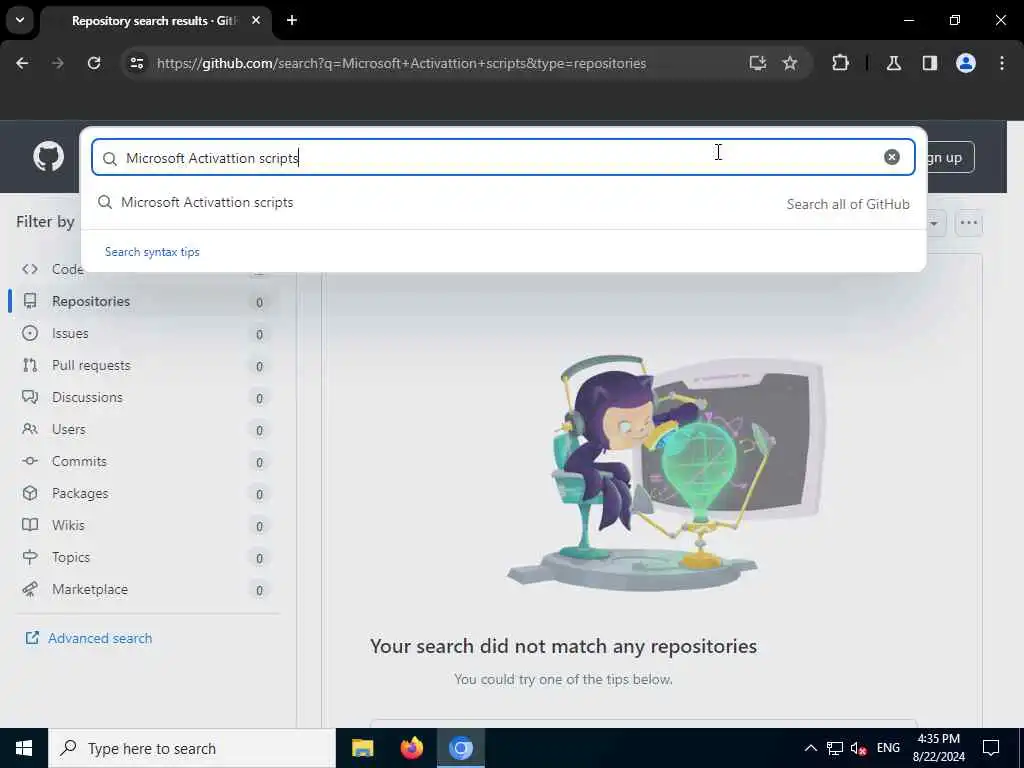Filter results by Issues
The image size is (1024, 768).
click(145, 333)
